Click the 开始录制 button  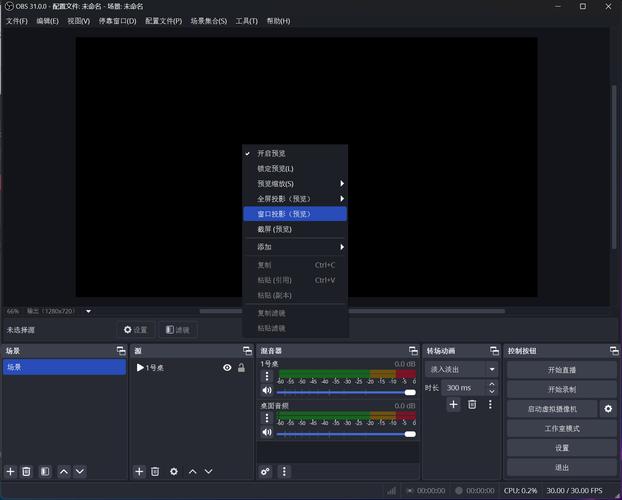click(561, 389)
